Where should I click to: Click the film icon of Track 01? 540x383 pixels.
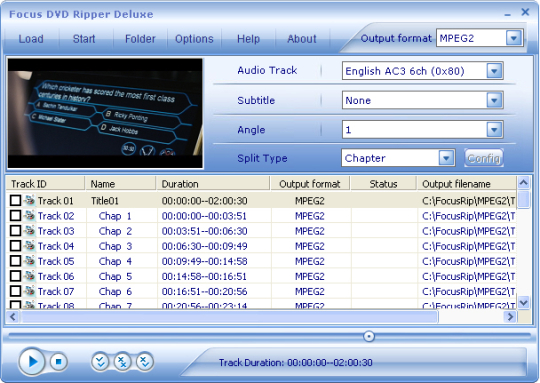click(30, 200)
